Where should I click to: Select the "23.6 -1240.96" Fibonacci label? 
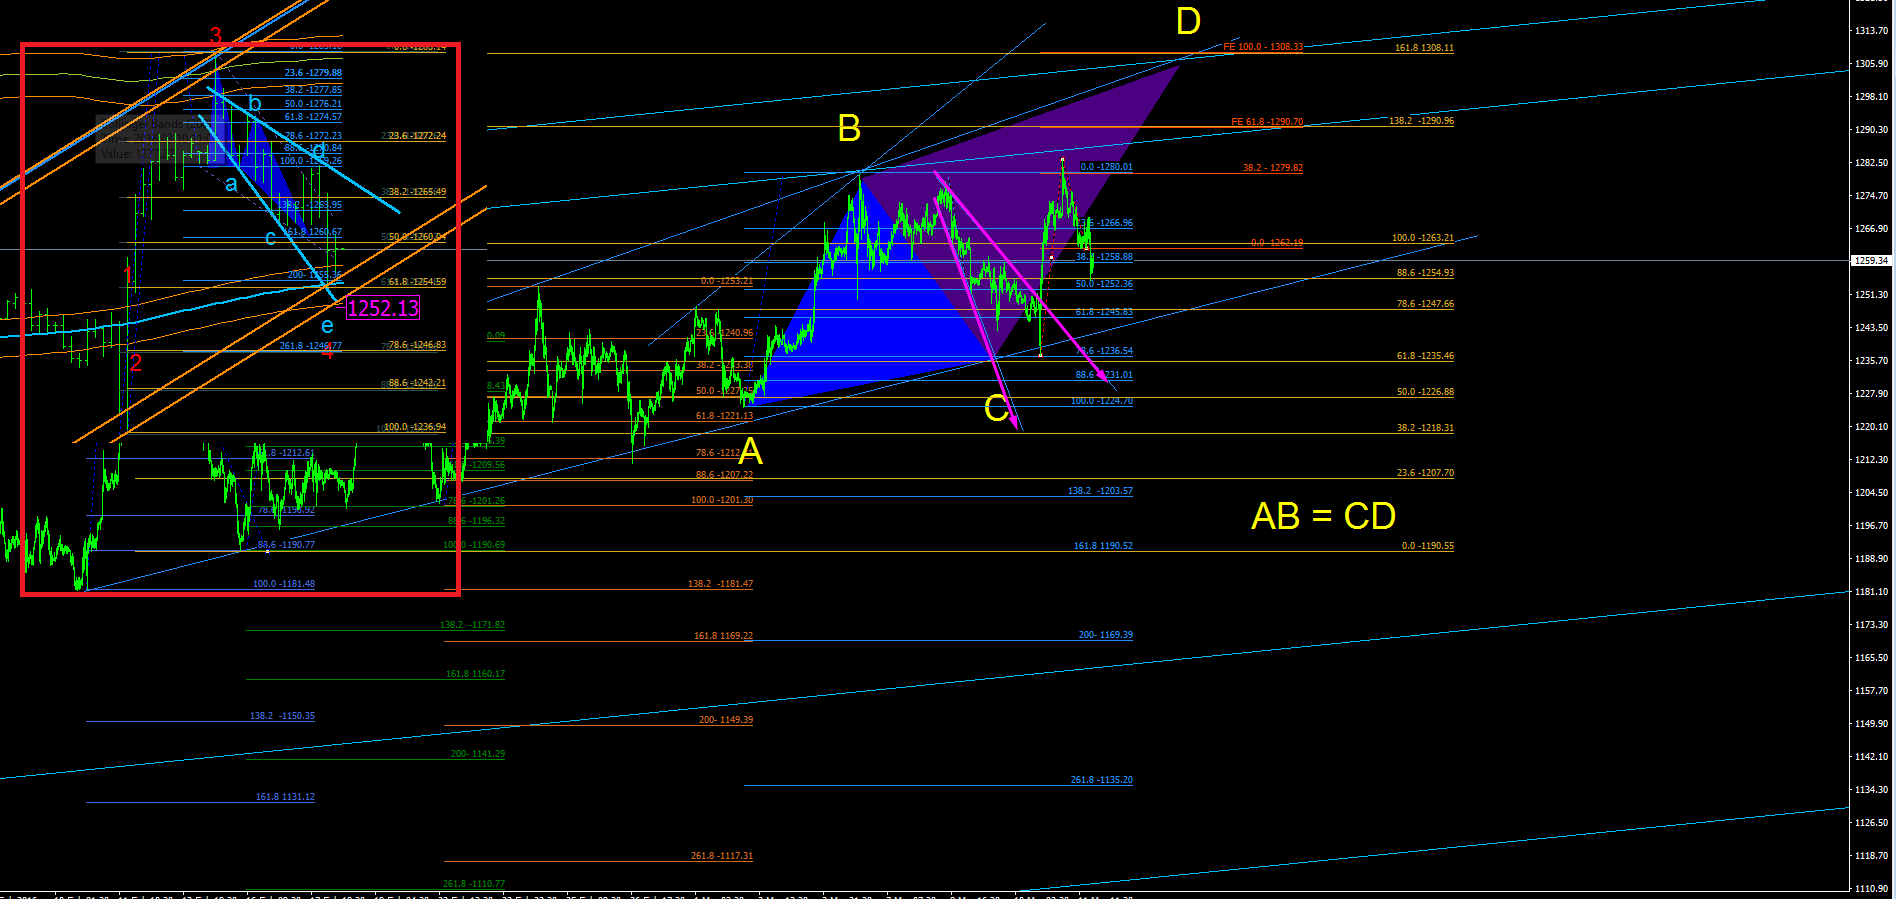(x=724, y=333)
